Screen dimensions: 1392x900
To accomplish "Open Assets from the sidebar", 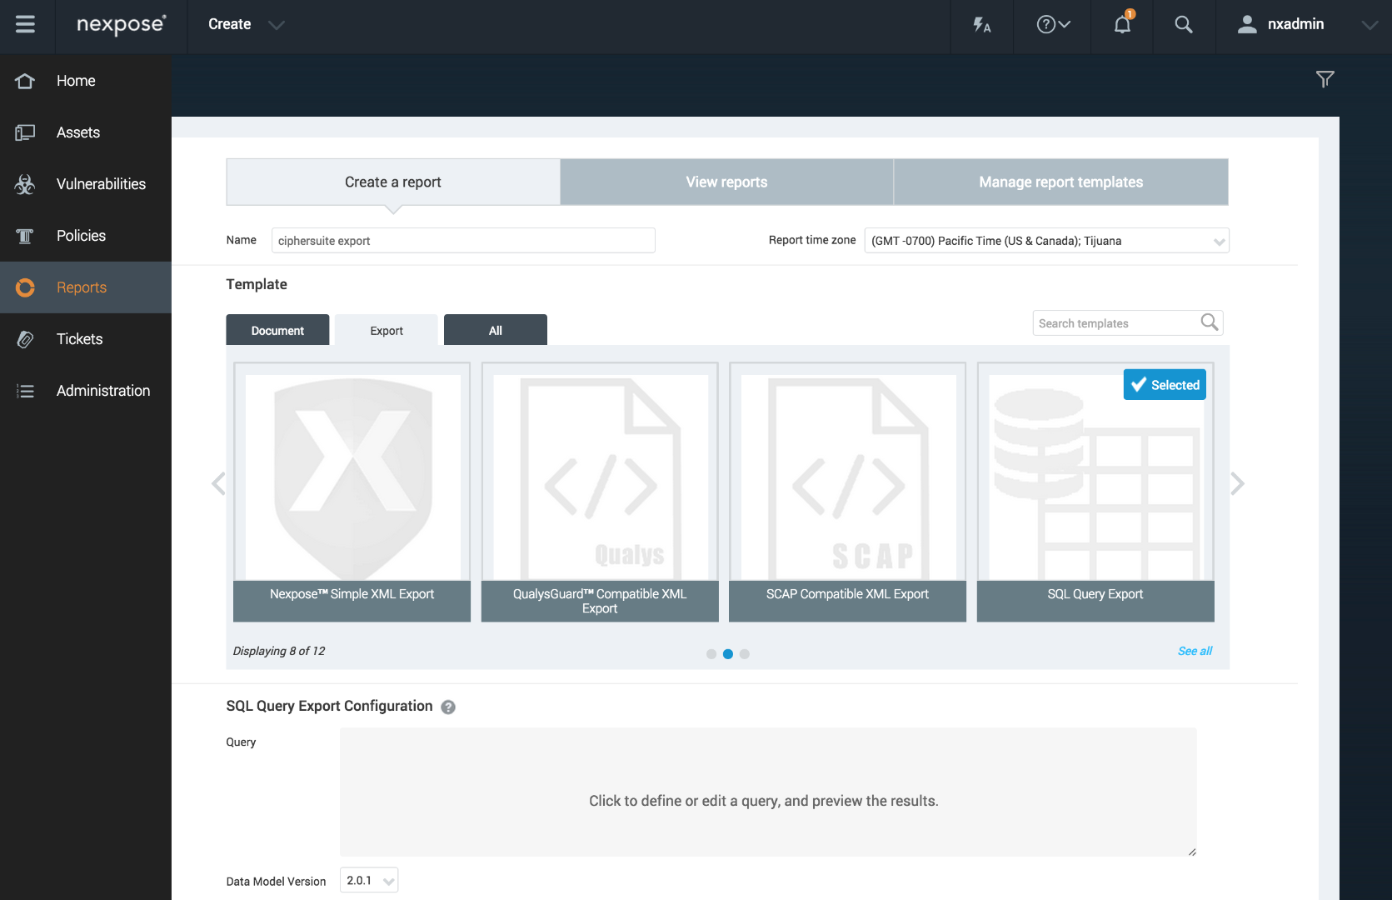I will click(x=78, y=132).
